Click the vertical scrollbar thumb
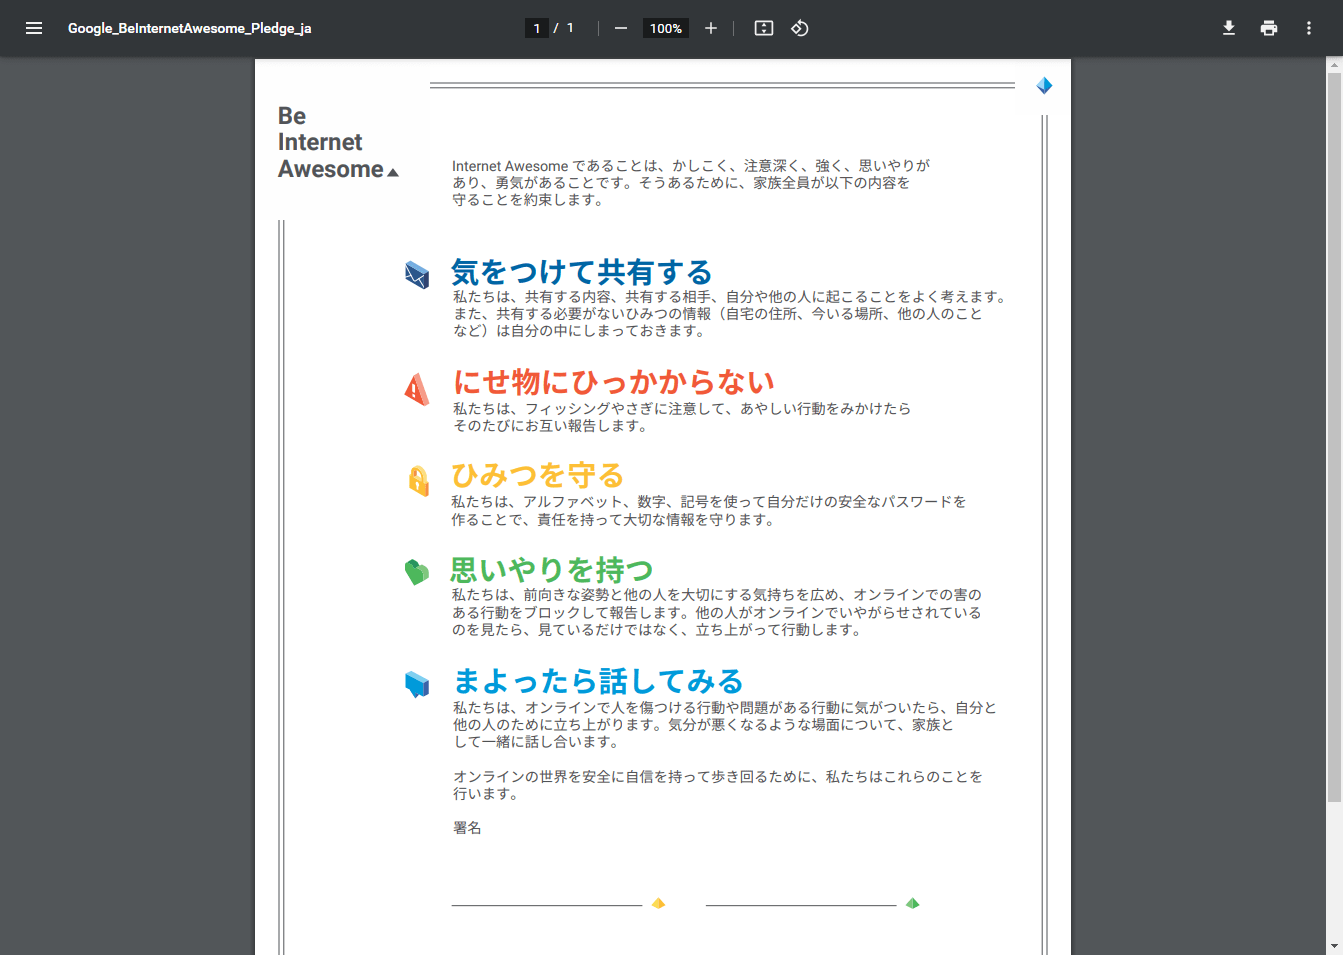This screenshot has width=1343, height=955. [1334, 437]
